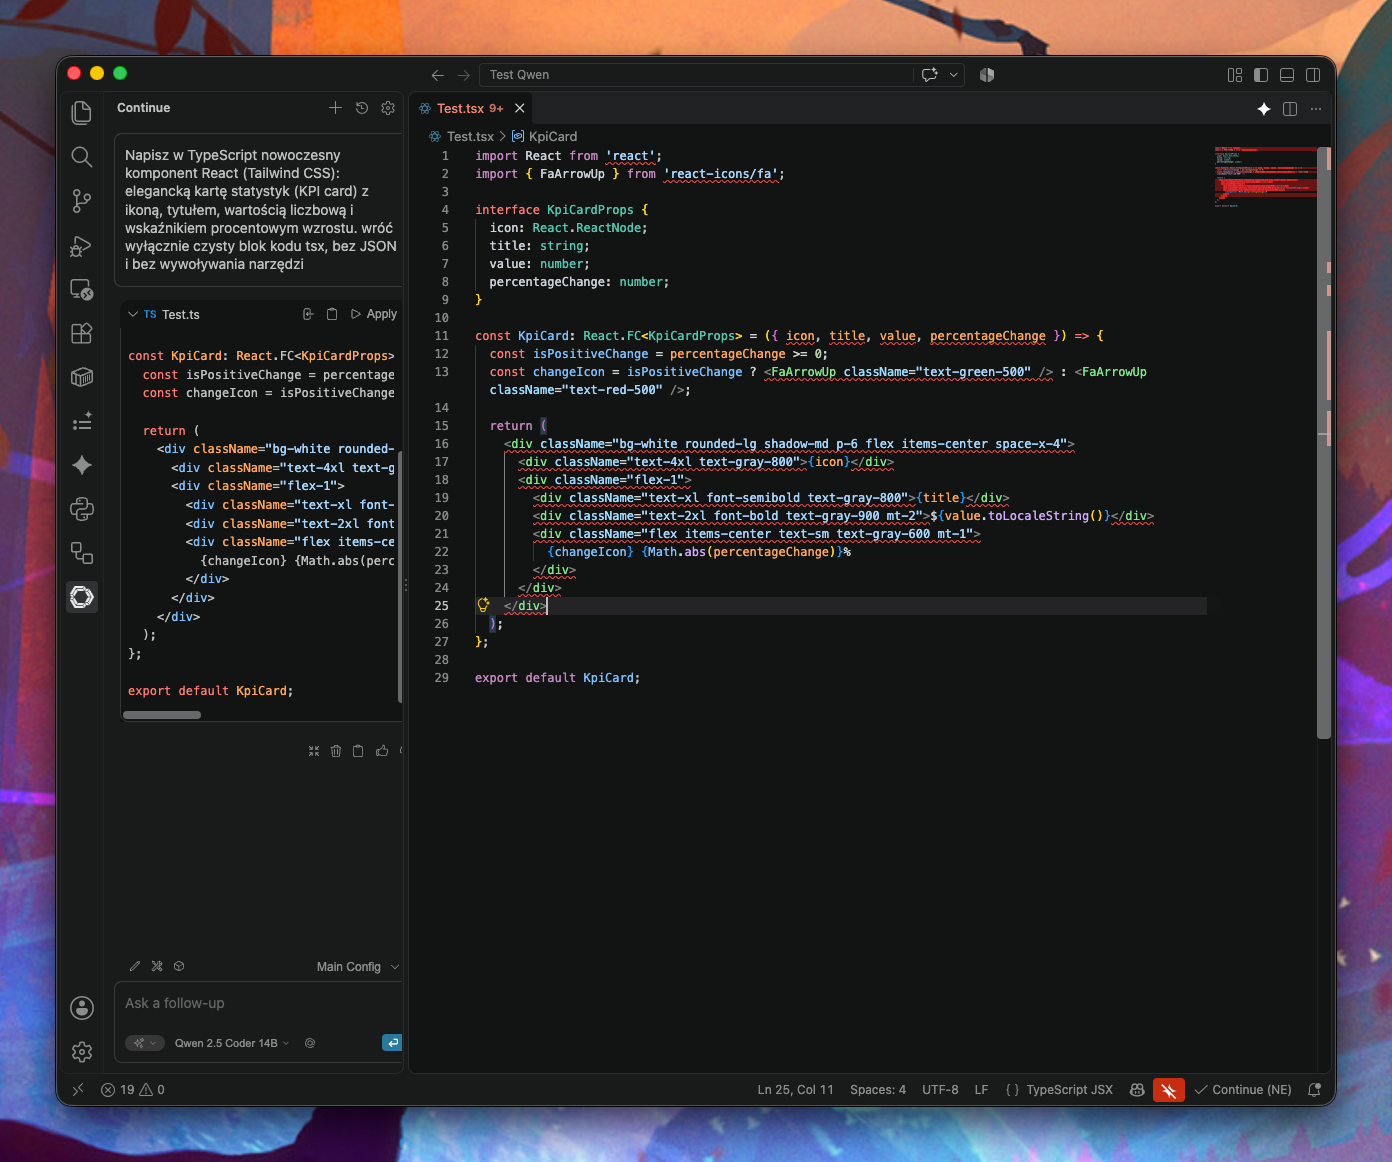Viewport: 1392px width, 1162px height.
Task: Toggle the bottom panel layout button
Action: [1287, 75]
